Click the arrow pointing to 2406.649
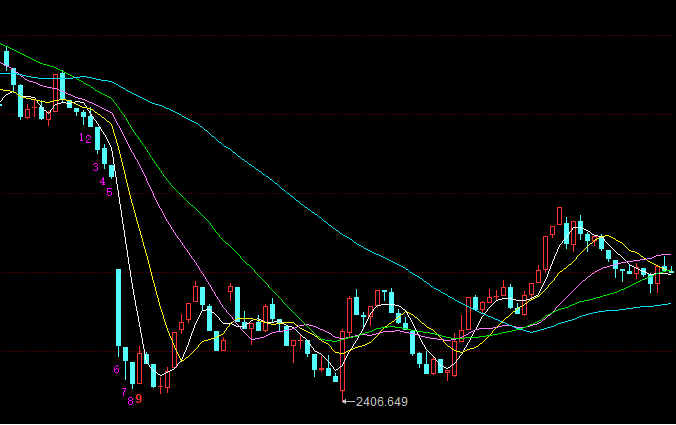The height and width of the screenshot is (425, 676). [x=348, y=401]
